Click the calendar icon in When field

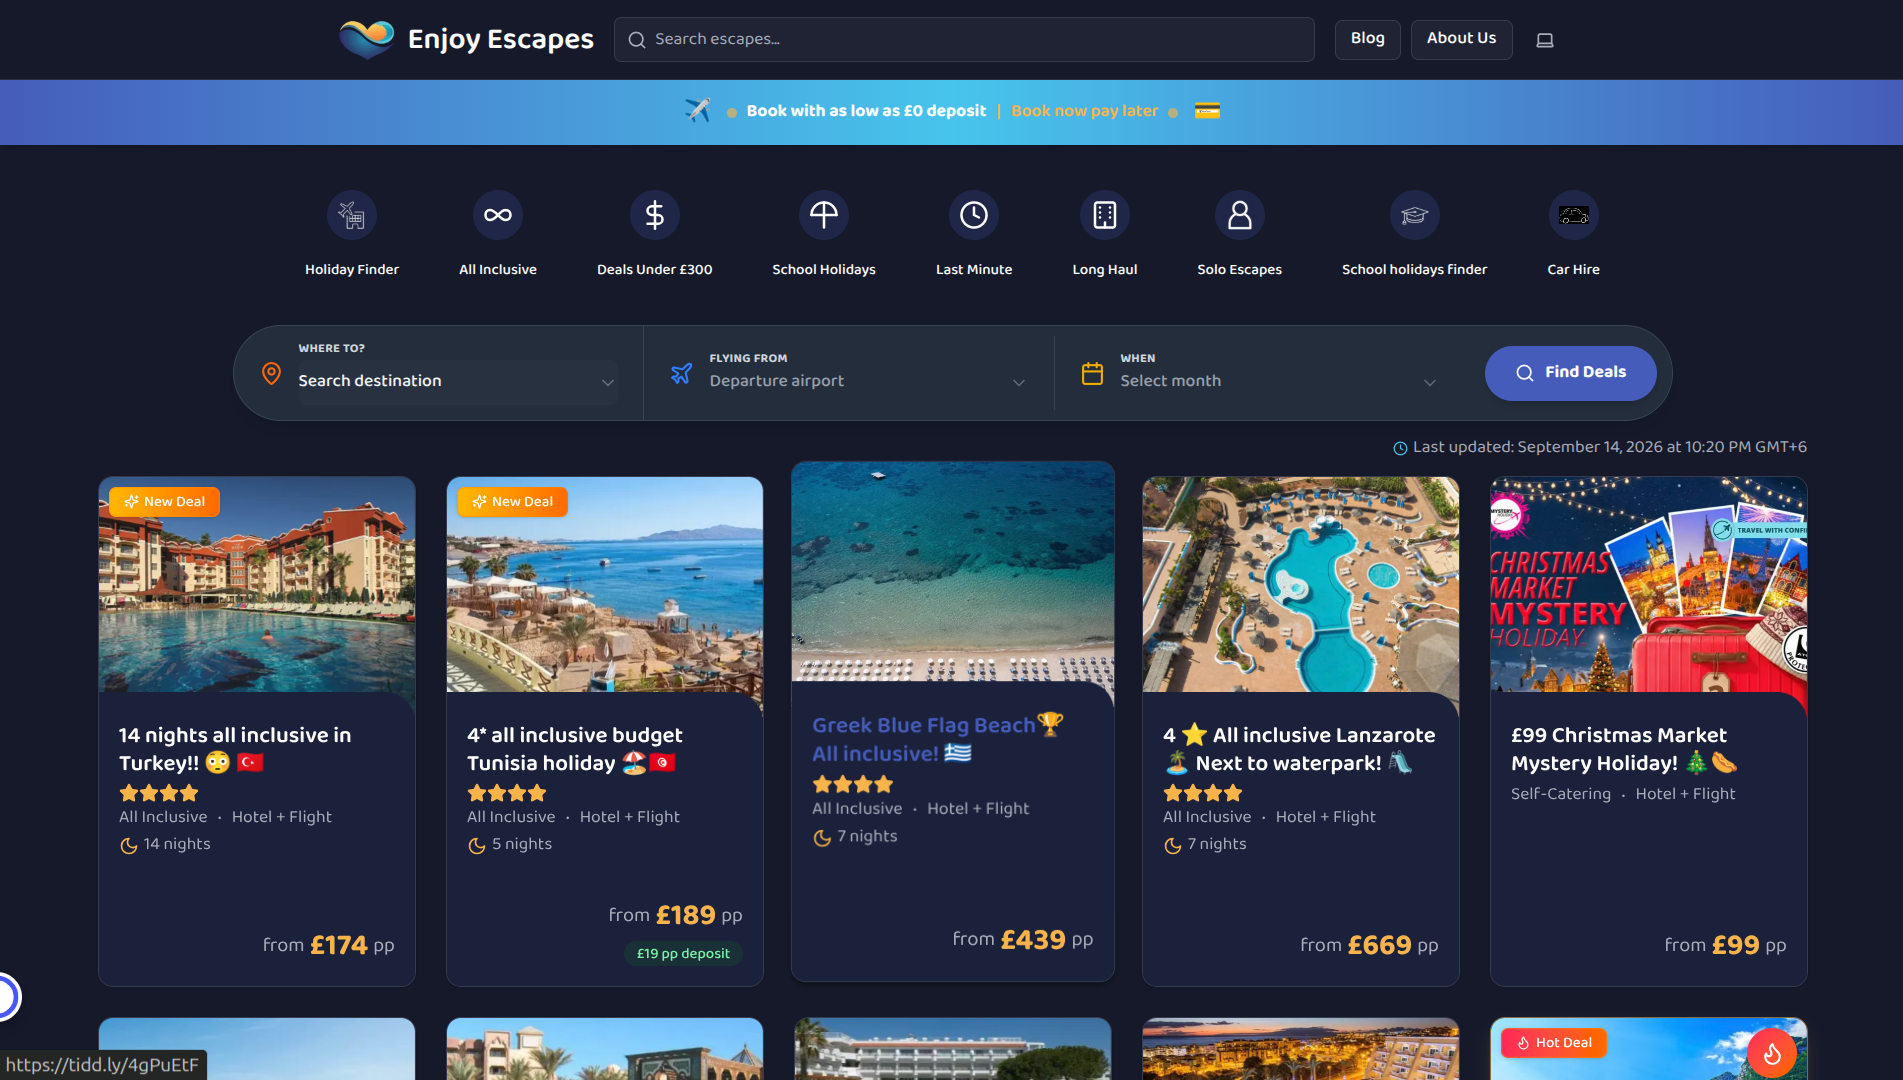(1092, 373)
